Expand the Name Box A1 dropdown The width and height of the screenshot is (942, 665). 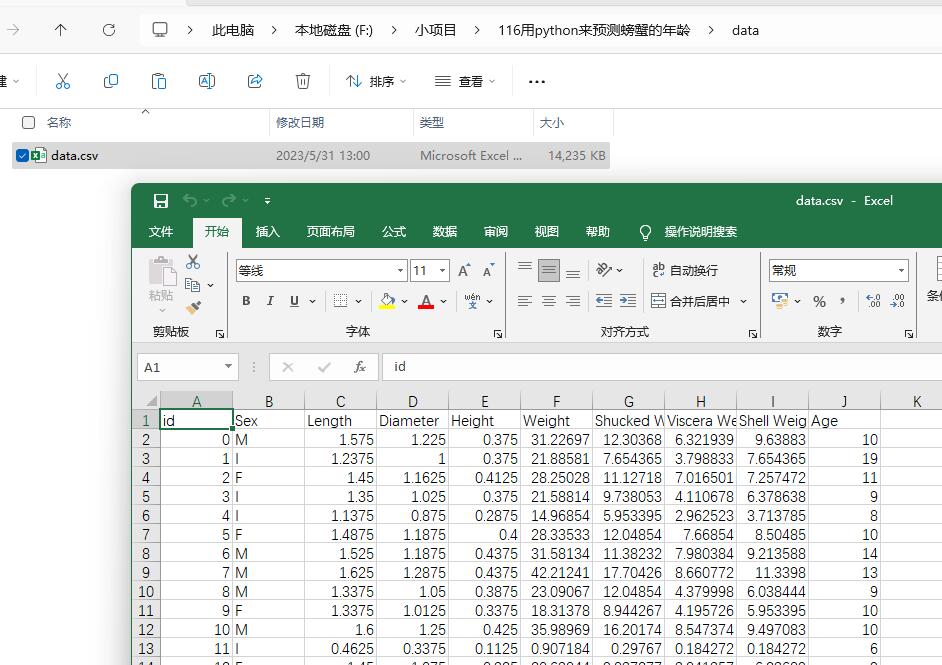pyautogui.click(x=228, y=366)
